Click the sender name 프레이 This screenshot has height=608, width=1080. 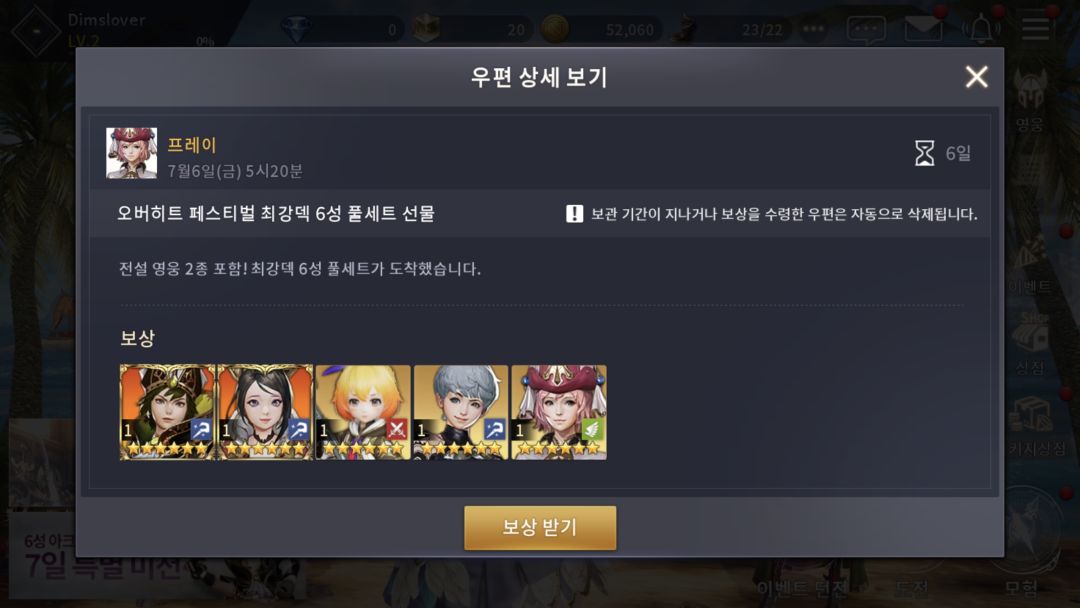click(192, 145)
